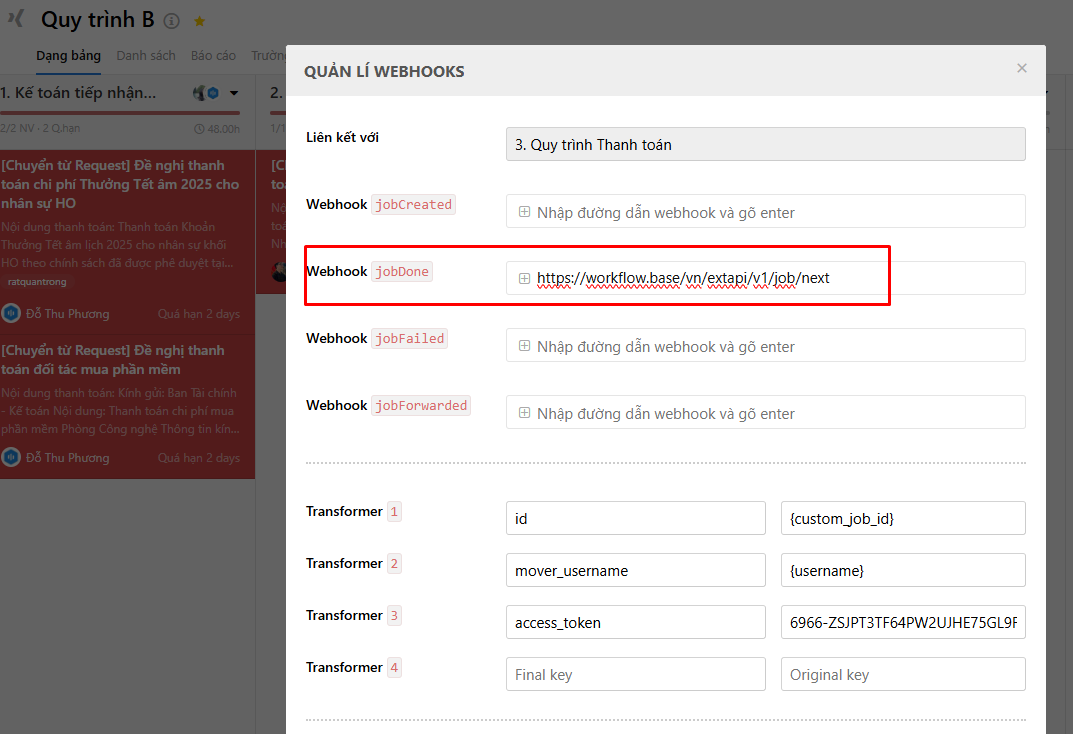Open the 'đối tác mua phần mềm' job card
Screen dimensions: 1073x734
127,406
